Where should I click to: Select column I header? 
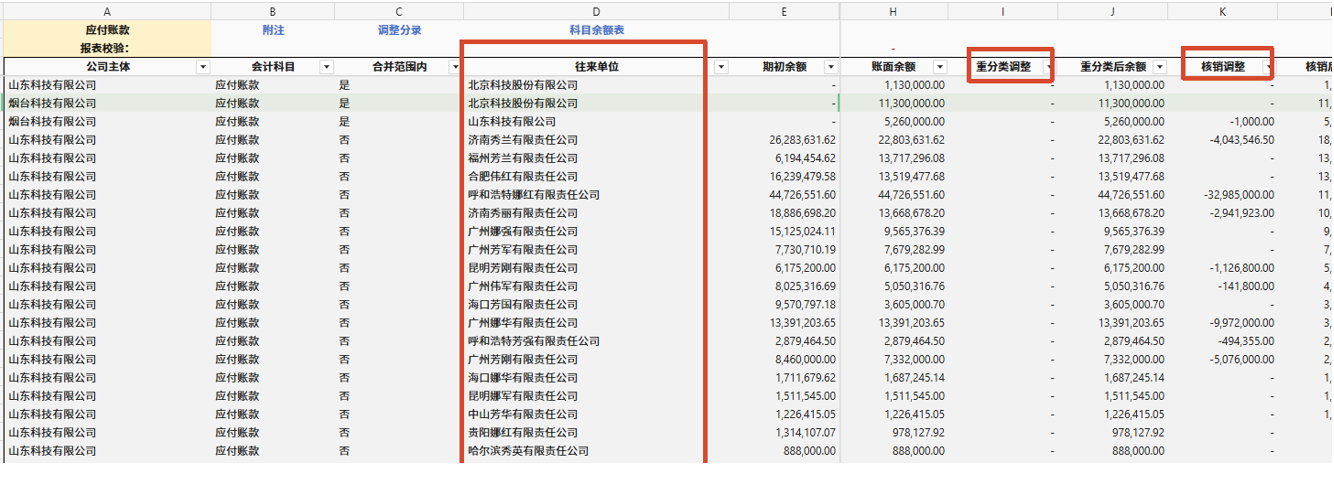coord(1003,11)
